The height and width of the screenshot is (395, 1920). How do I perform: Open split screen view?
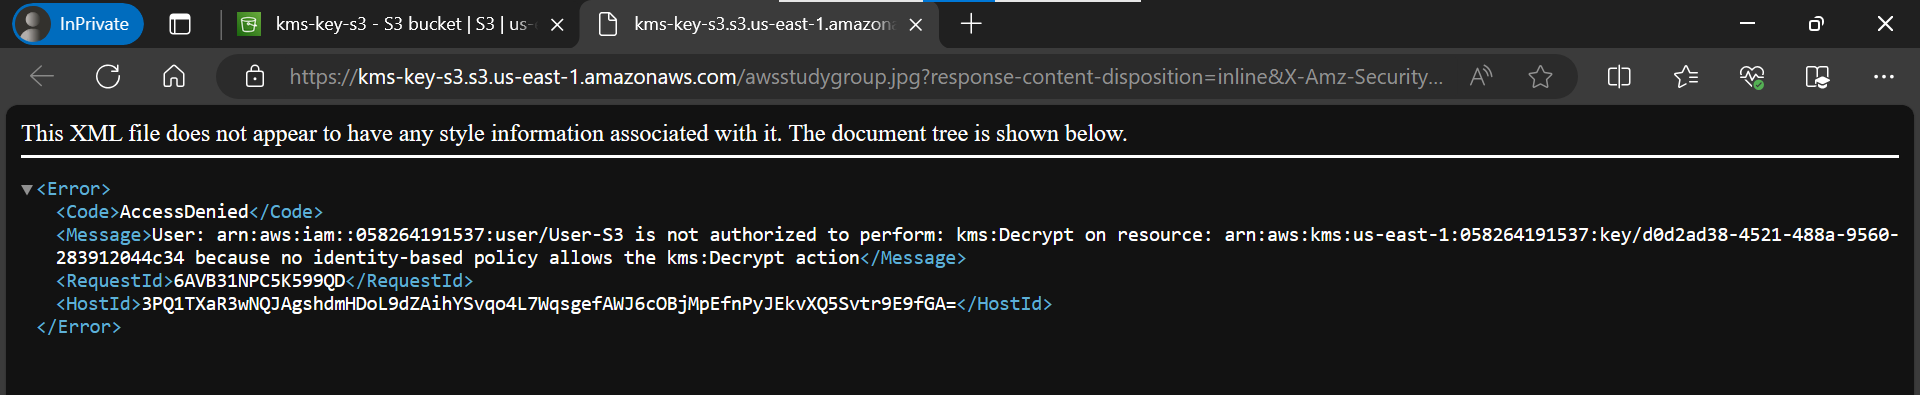[x=1619, y=76]
